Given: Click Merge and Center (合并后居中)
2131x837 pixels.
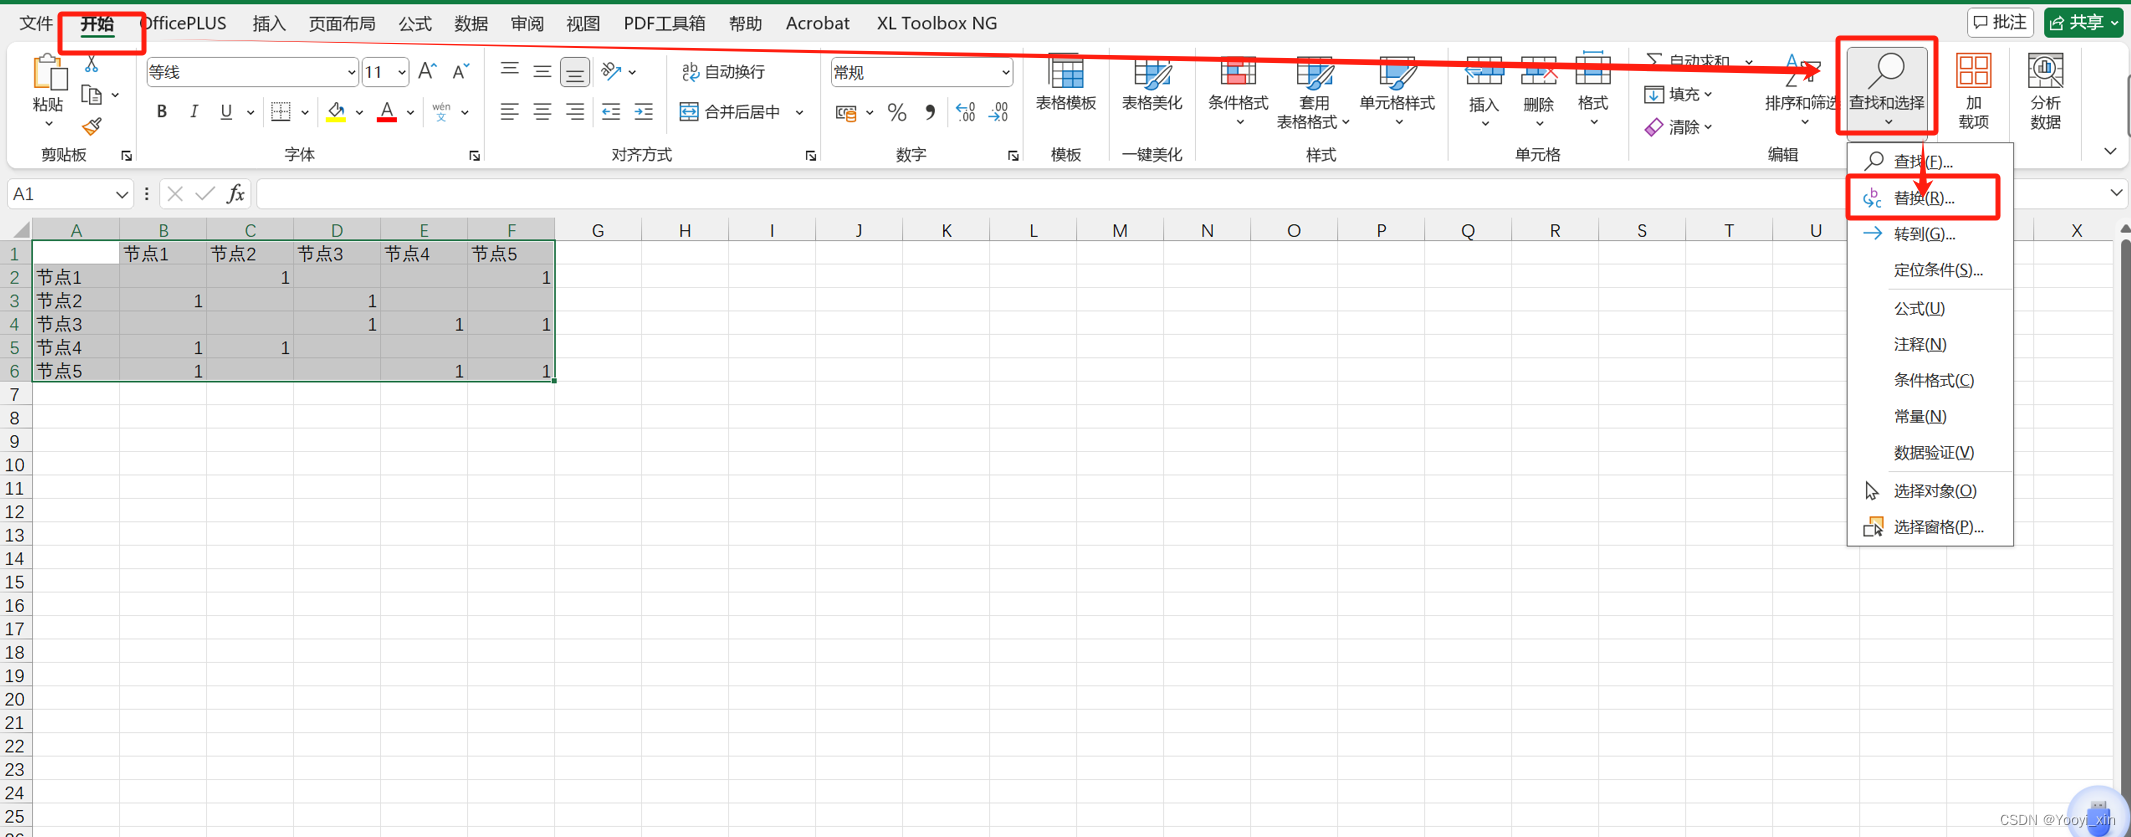Looking at the screenshot, I should coord(731,112).
